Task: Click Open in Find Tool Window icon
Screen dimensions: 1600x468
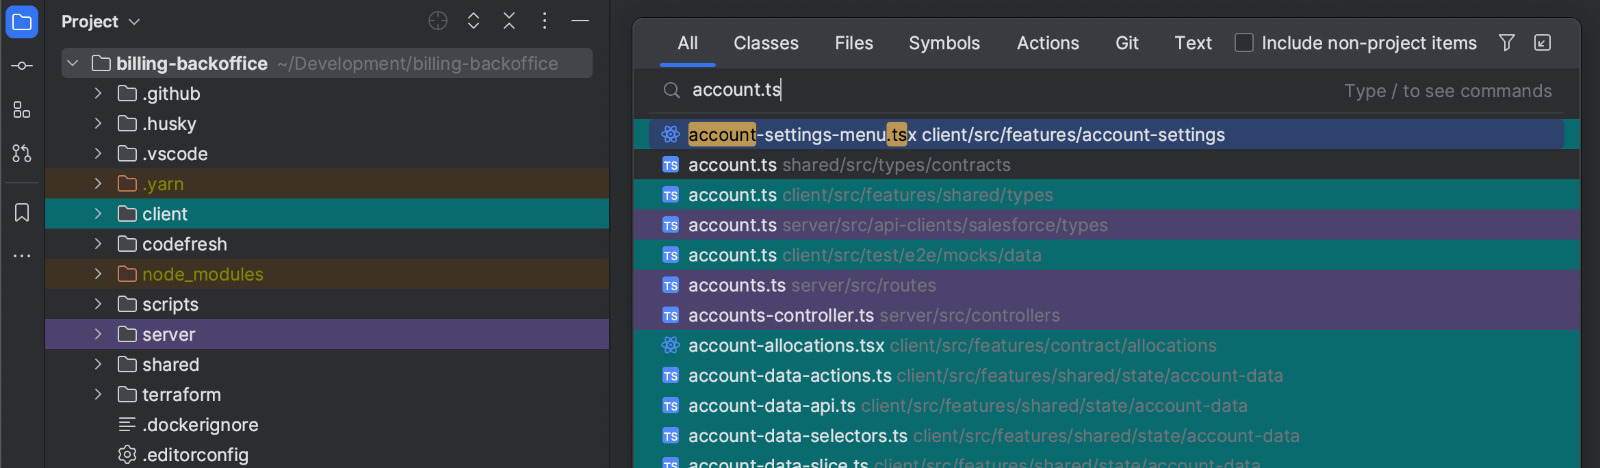Action: (1543, 42)
